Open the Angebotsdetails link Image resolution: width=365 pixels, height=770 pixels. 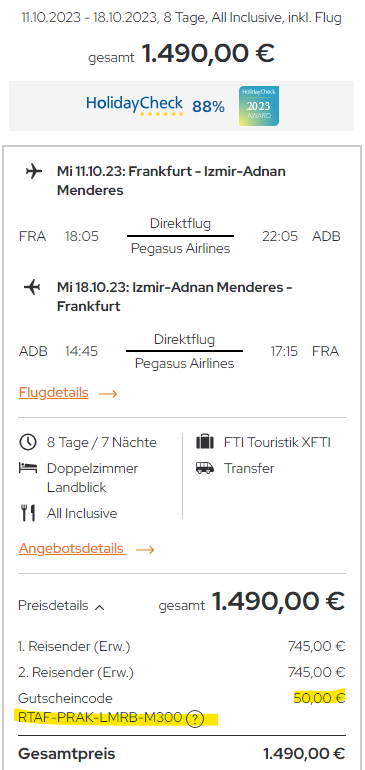coord(72,548)
